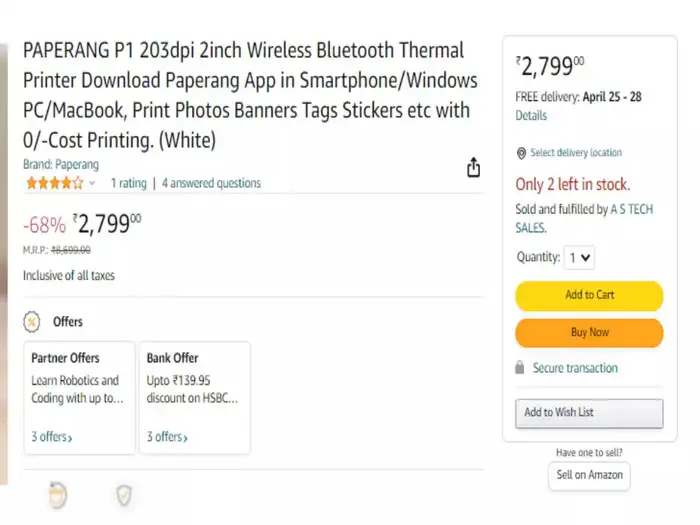Click the orange badge icon at bottom

[58, 494]
